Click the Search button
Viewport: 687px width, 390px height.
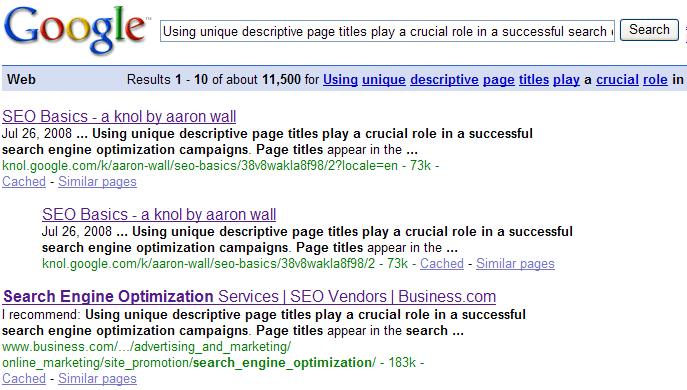click(649, 30)
